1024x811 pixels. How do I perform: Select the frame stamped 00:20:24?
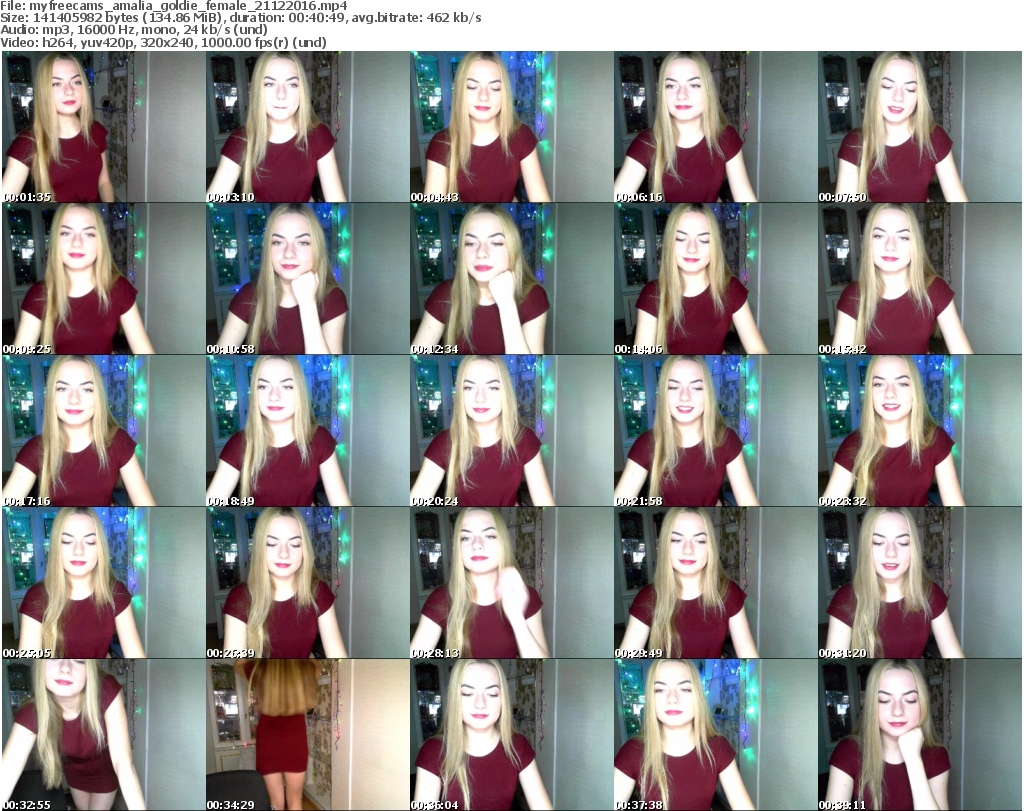(511, 431)
